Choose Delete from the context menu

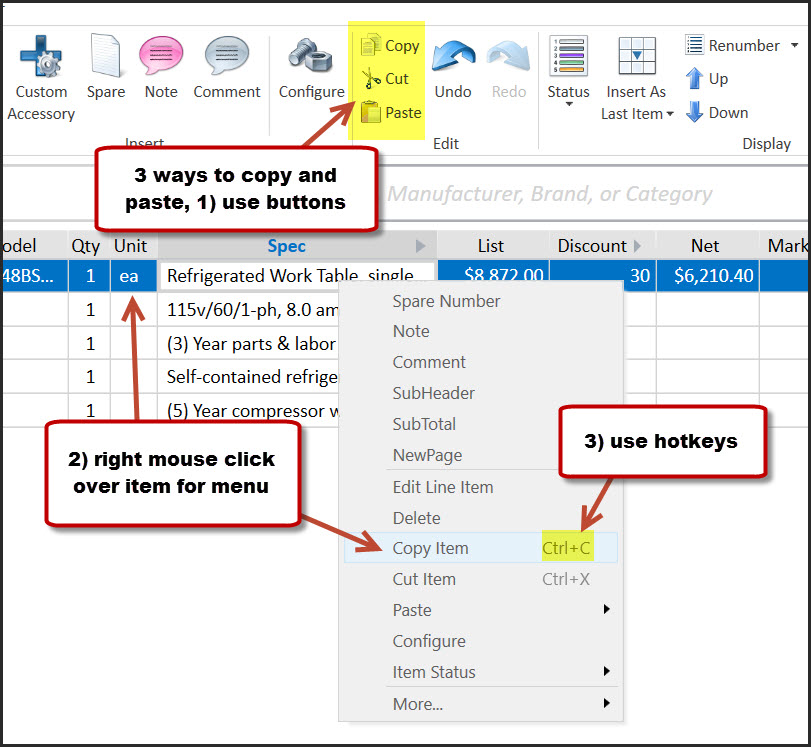tap(417, 518)
